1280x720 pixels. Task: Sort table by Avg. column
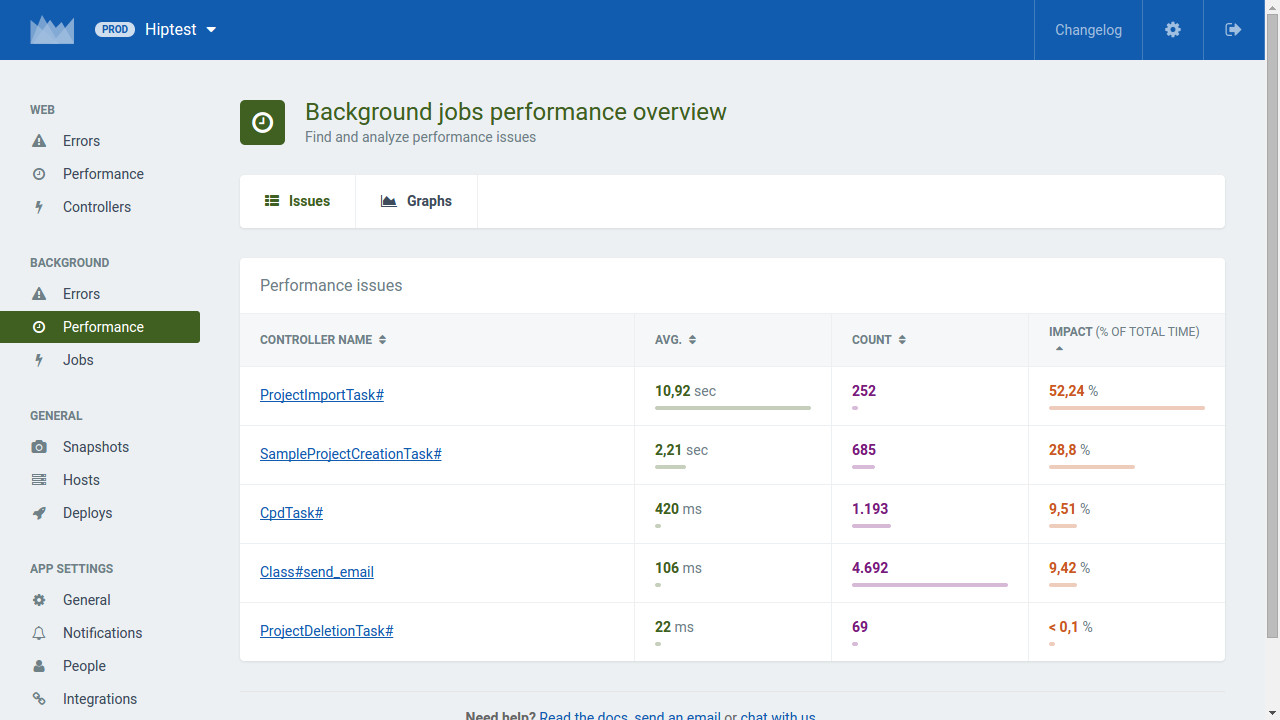tap(676, 340)
